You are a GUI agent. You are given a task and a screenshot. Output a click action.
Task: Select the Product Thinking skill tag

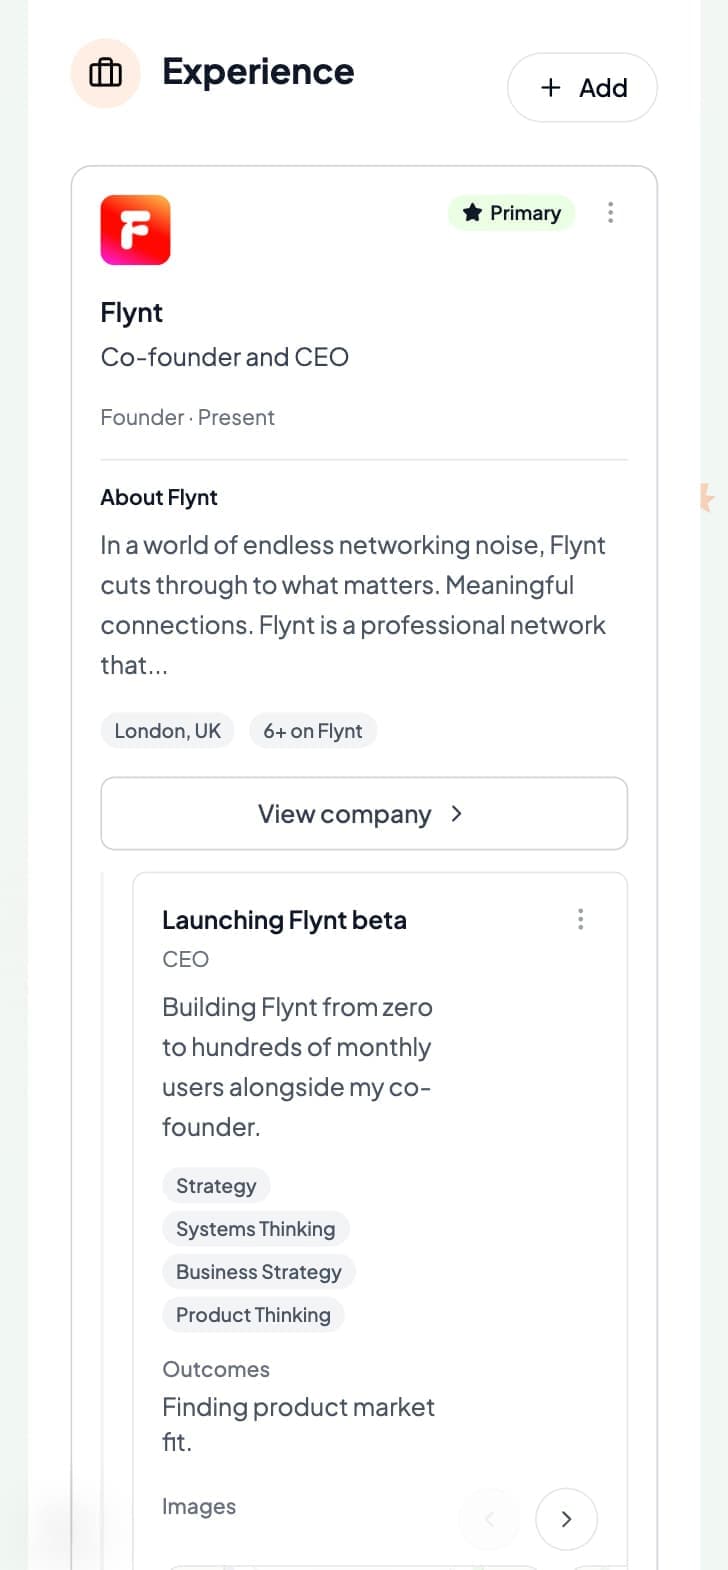pyautogui.click(x=252, y=1314)
